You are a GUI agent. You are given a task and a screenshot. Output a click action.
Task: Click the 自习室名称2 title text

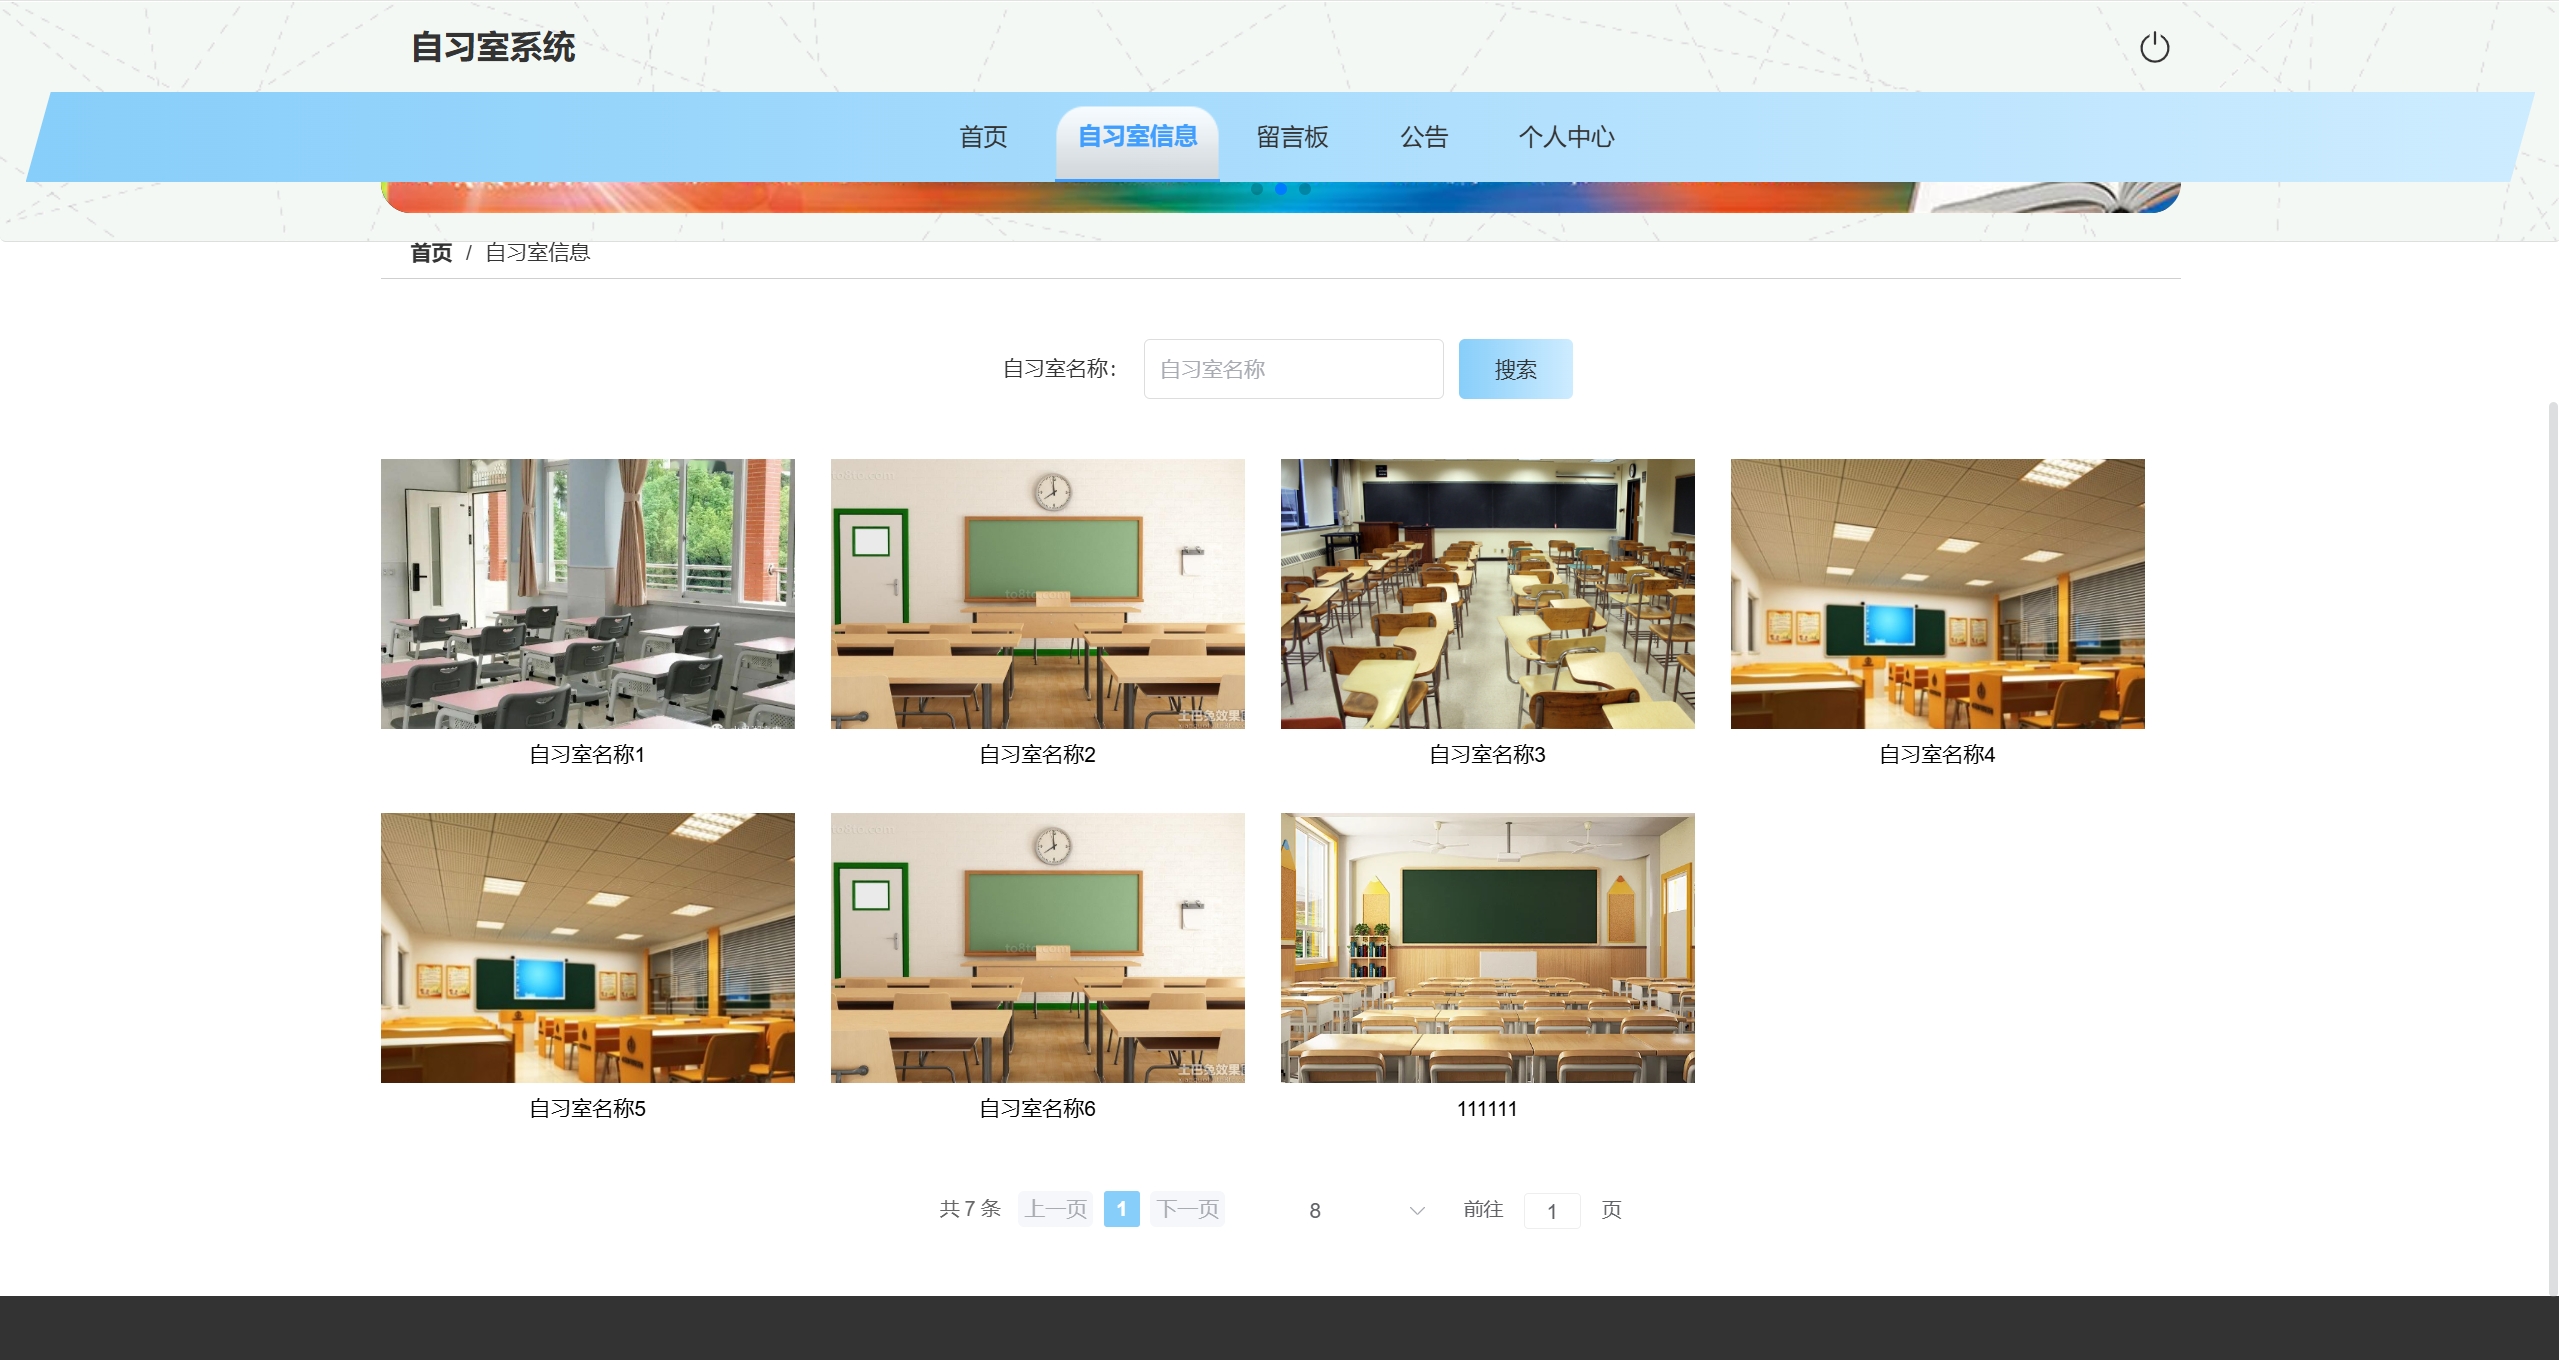(x=1037, y=755)
